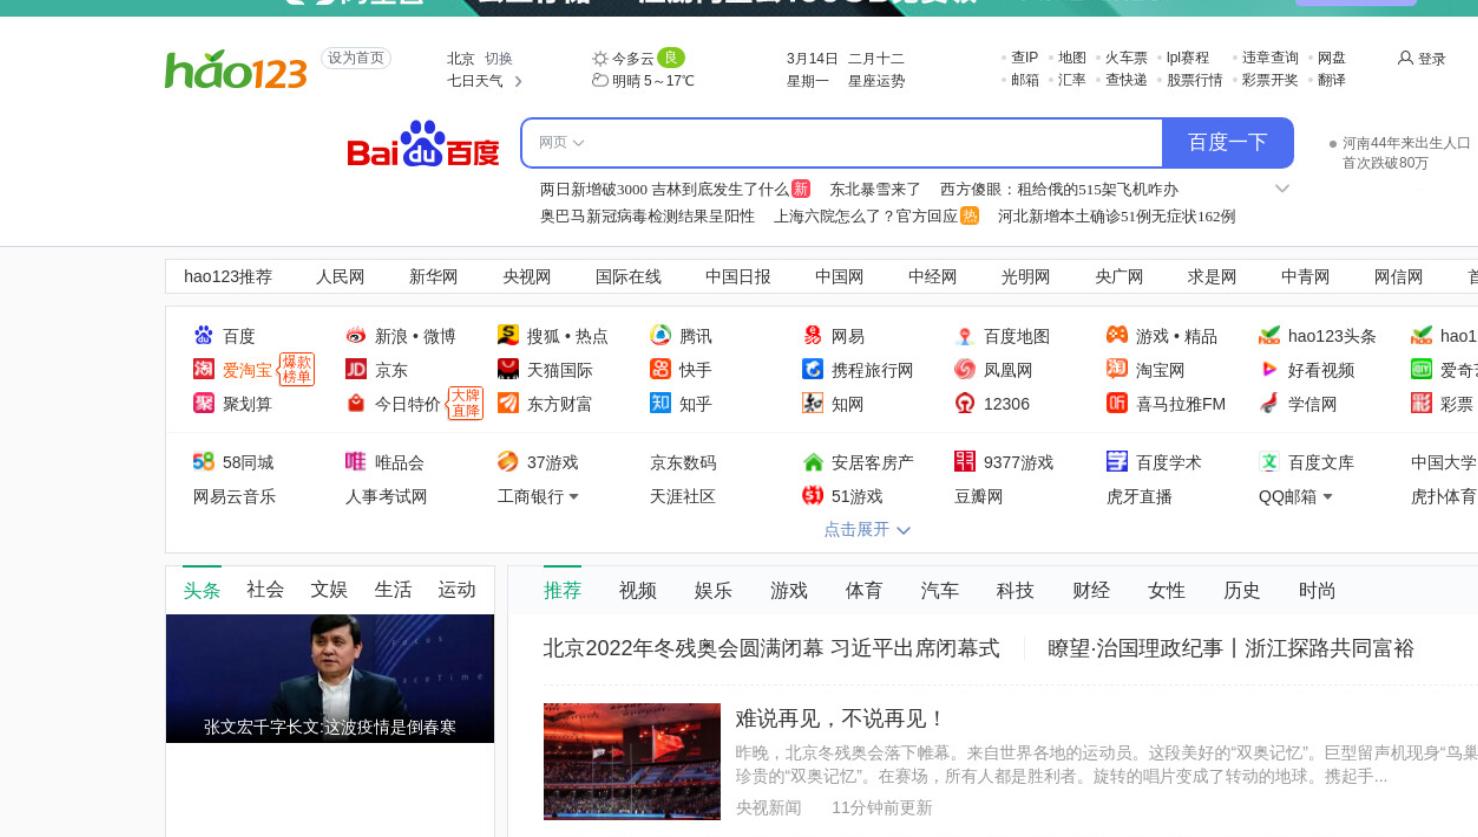Open the 翻译 tool link

tap(1331, 80)
